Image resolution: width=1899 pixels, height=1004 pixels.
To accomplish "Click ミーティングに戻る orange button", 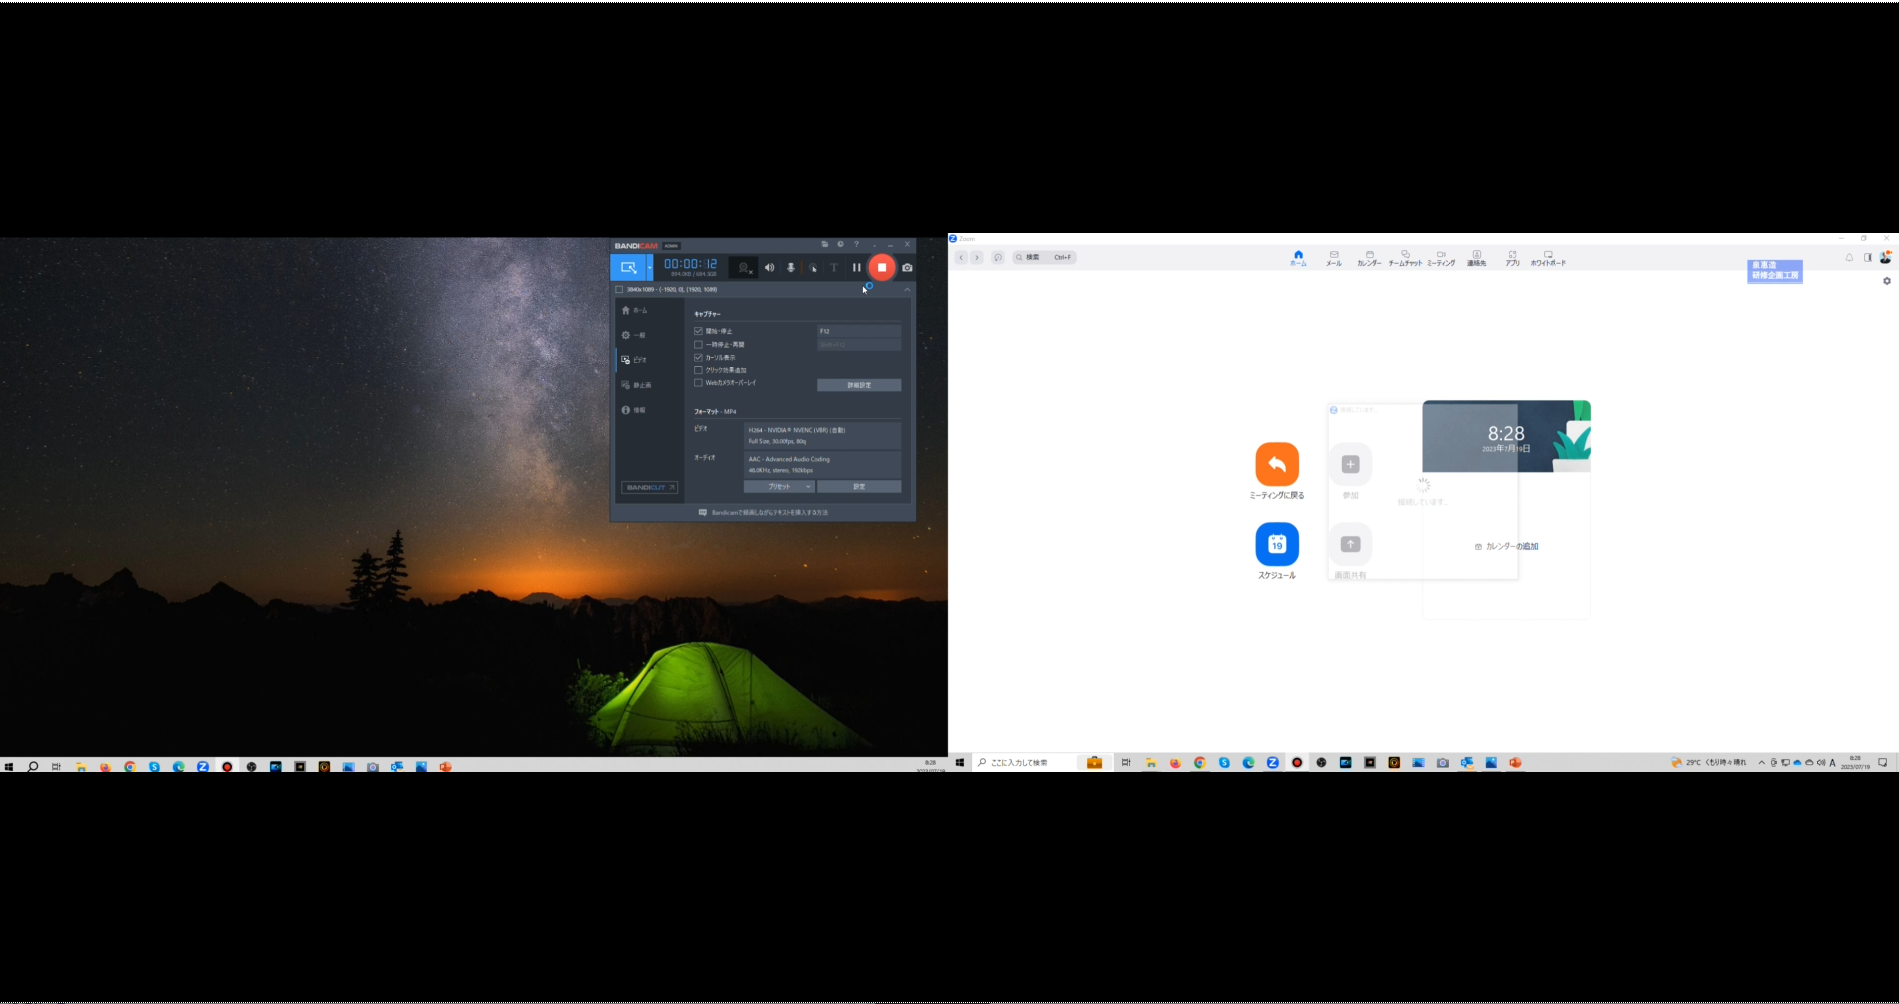I will coord(1277,464).
